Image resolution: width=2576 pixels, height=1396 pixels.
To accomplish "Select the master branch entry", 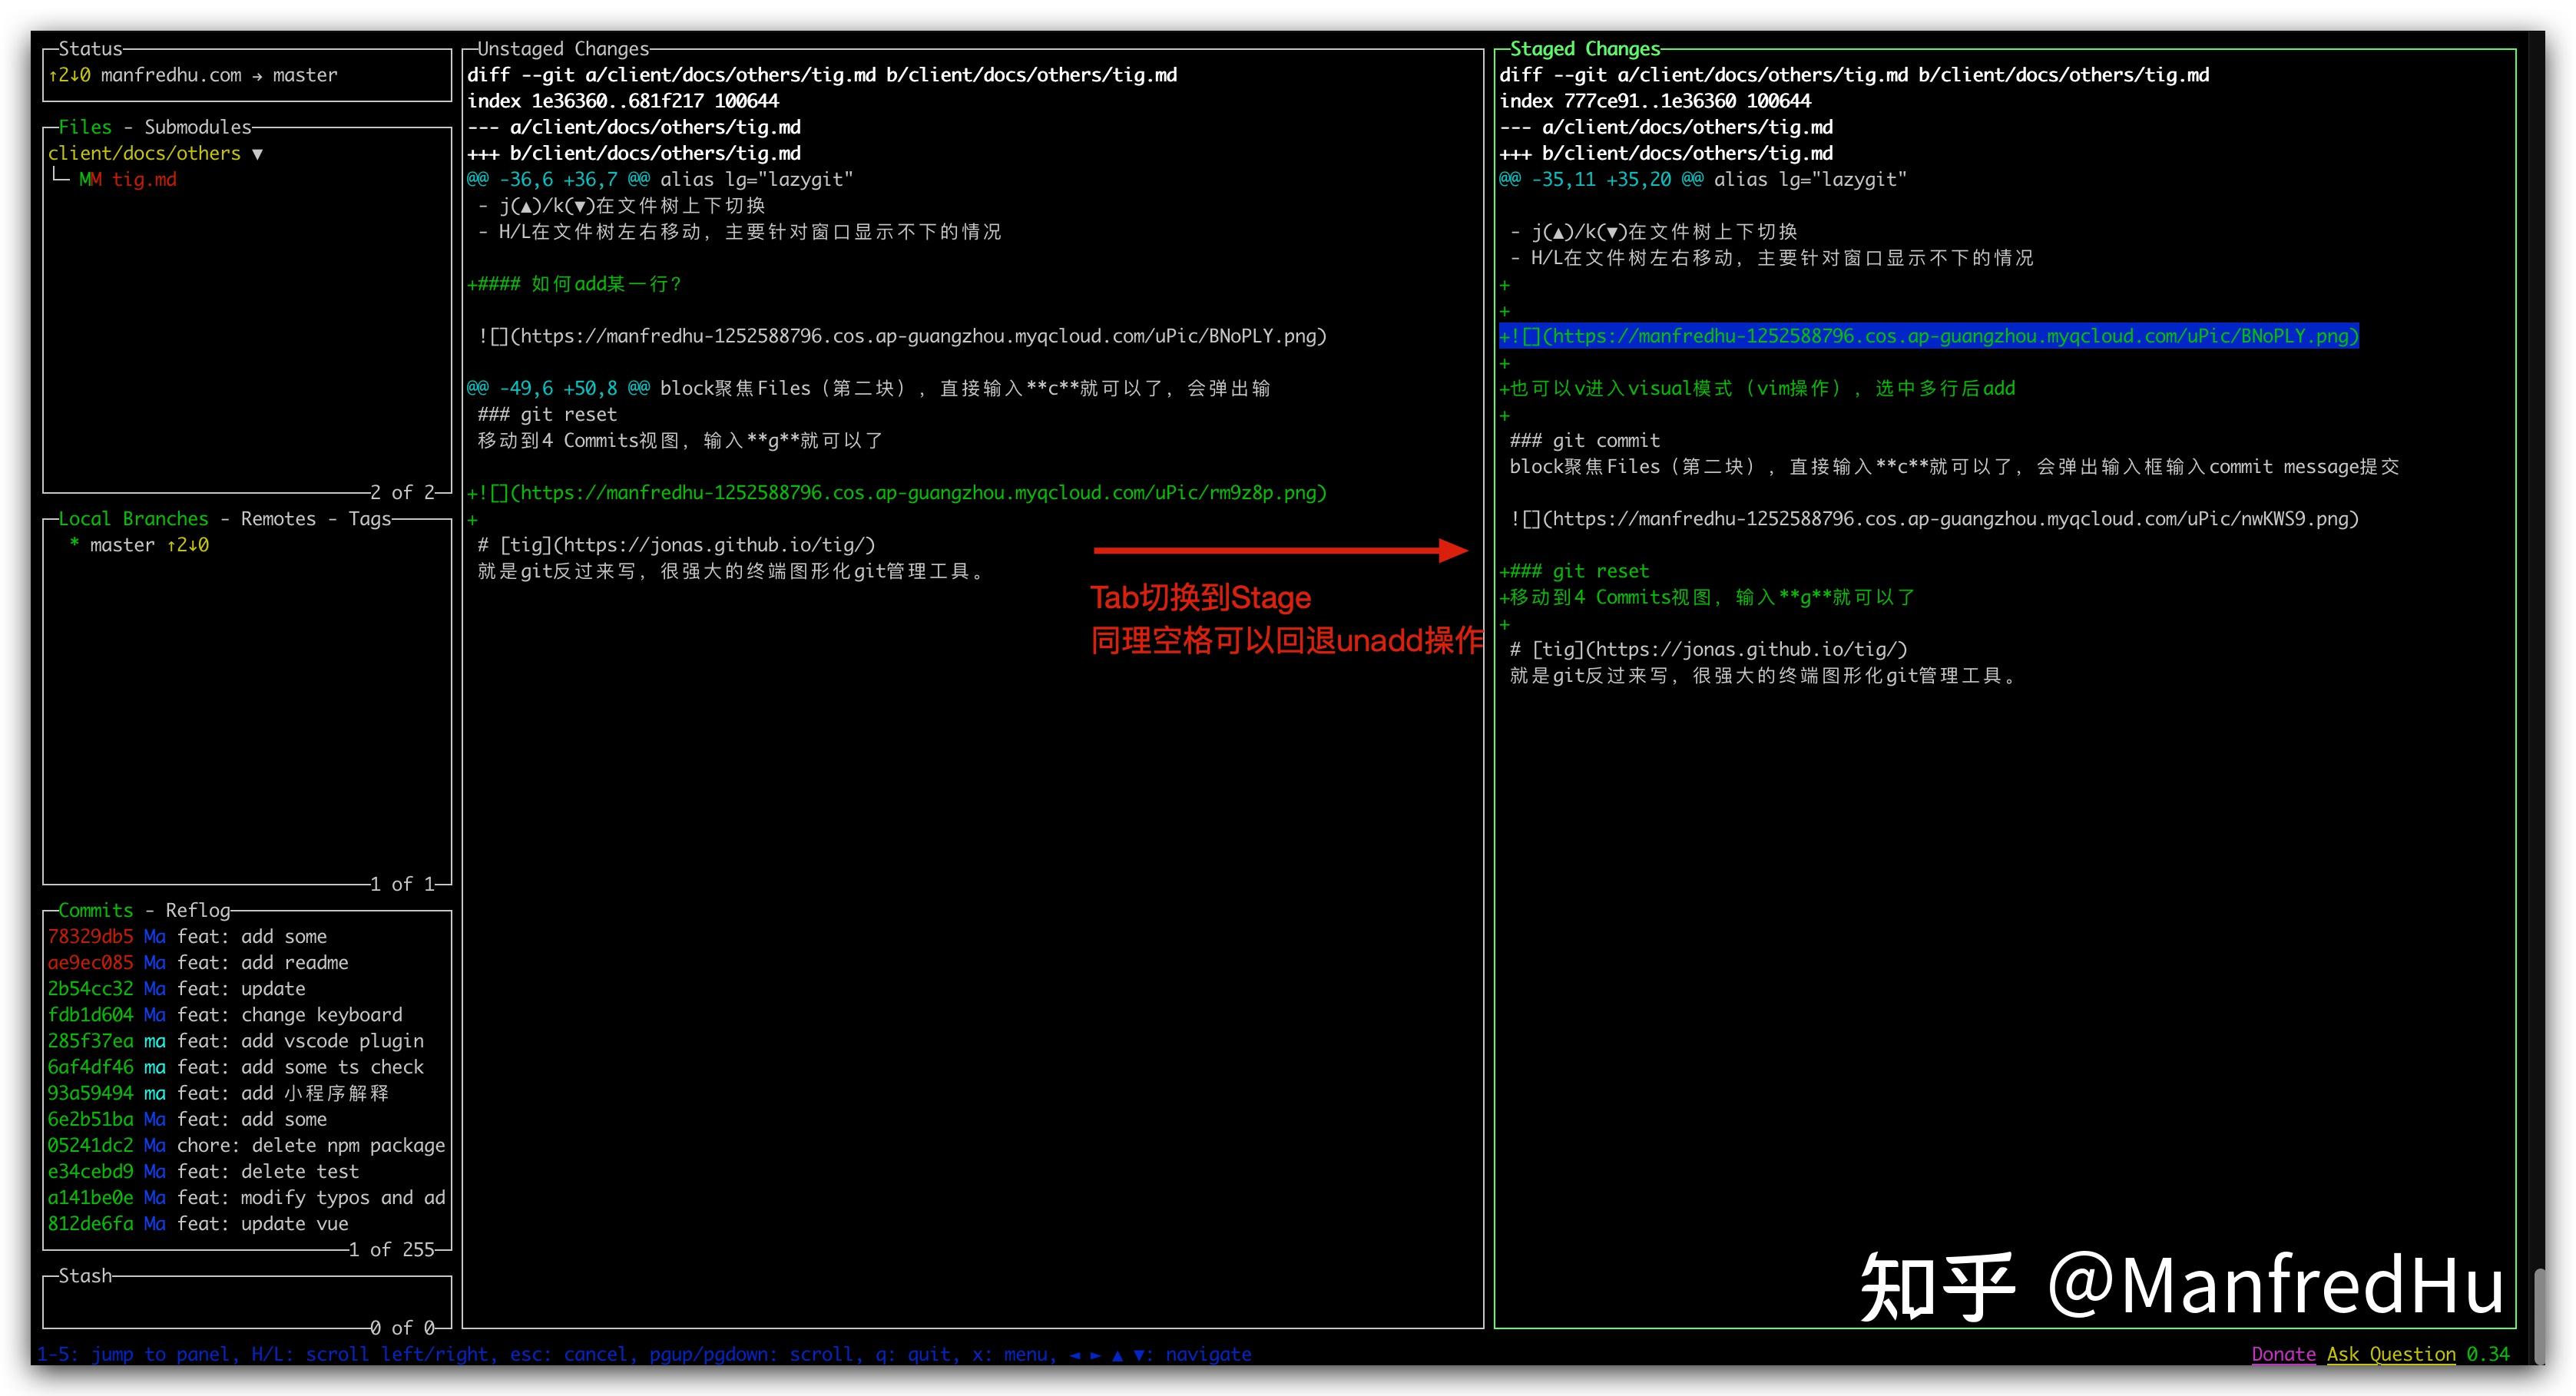I will pyautogui.click(x=122, y=544).
